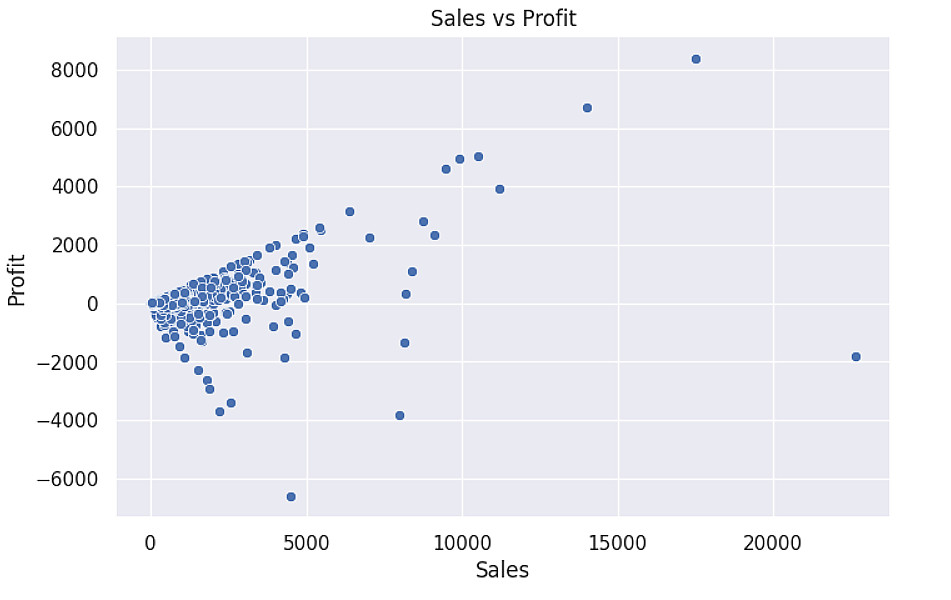Select the point near 7000 sales, 2200 profit

pos(369,238)
